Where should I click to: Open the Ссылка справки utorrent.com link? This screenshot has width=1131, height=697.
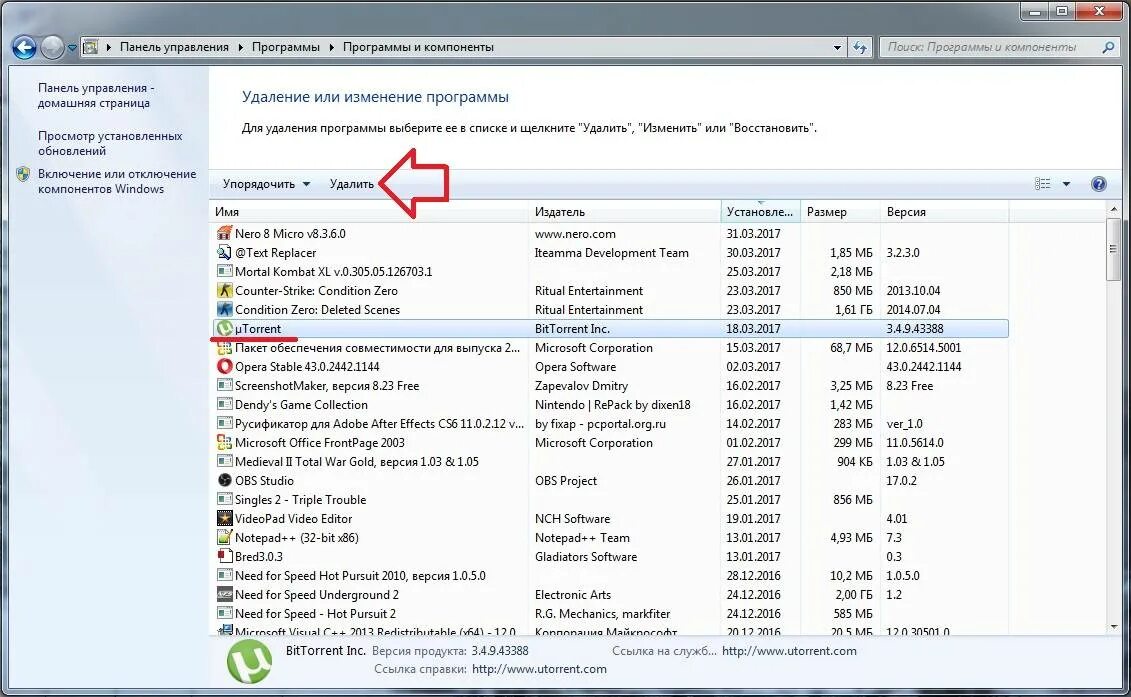[539, 669]
